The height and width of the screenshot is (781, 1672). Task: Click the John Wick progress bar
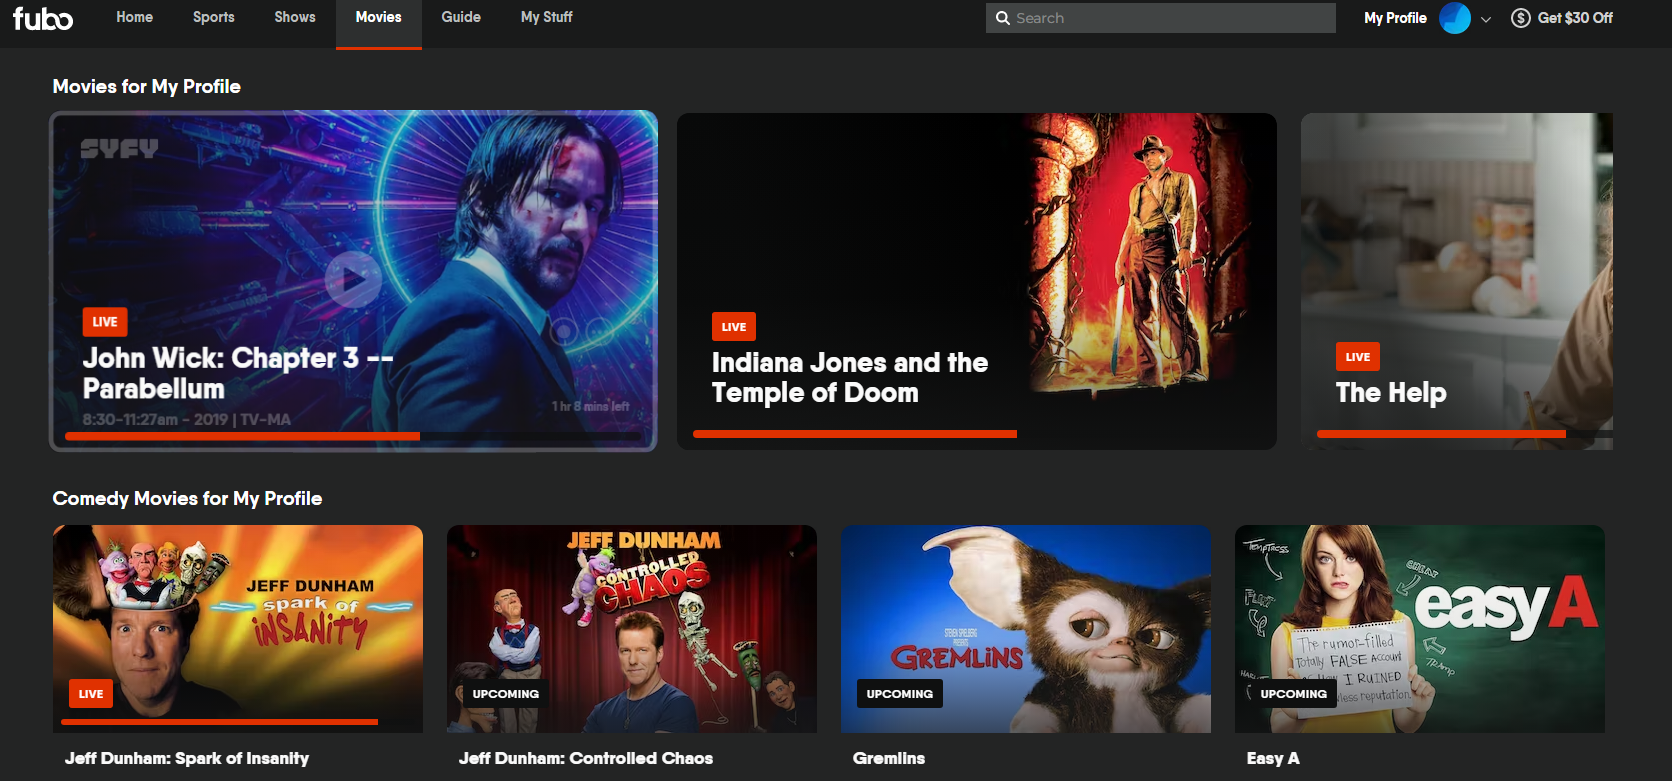353,436
